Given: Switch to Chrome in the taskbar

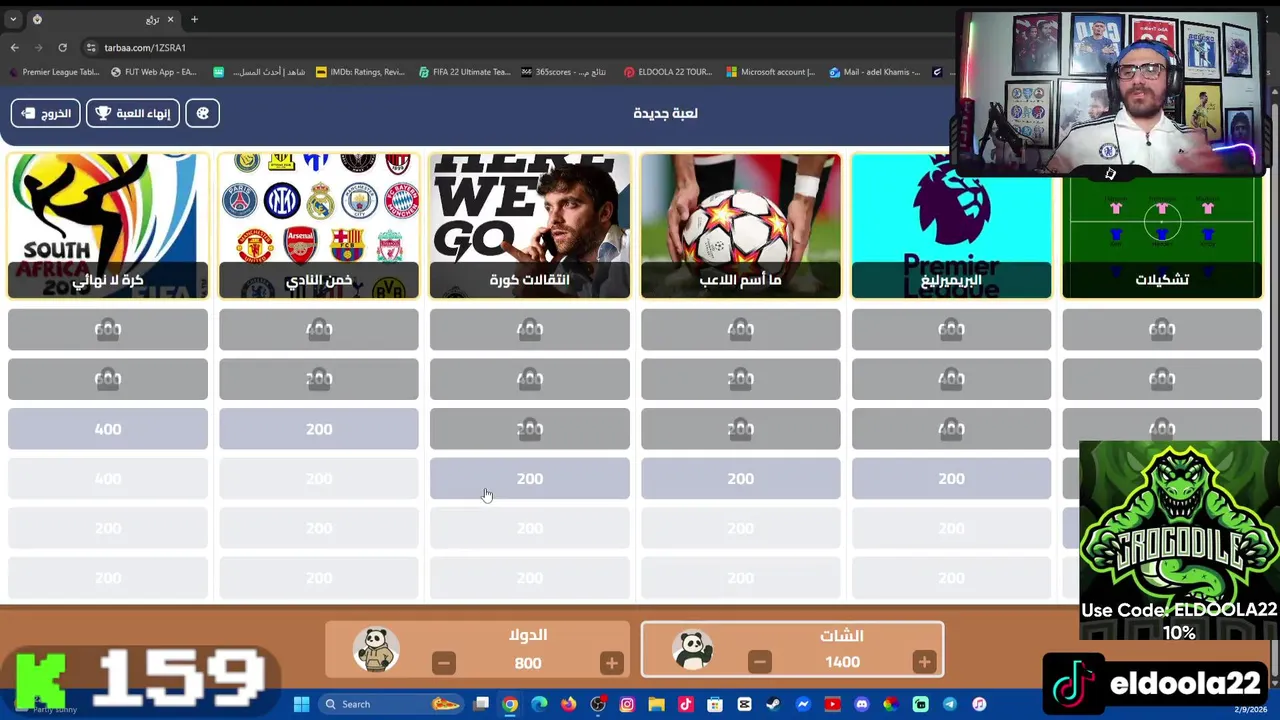Looking at the screenshot, I should [510, 704].
